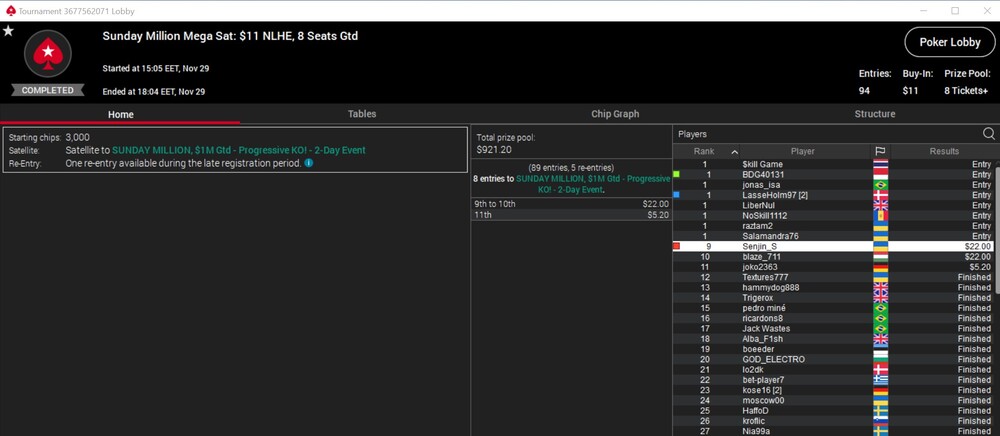Open the Structure tab
The width and height of the screenshot is (1000, 436).
pyautogui.click(x=874, y=114)
